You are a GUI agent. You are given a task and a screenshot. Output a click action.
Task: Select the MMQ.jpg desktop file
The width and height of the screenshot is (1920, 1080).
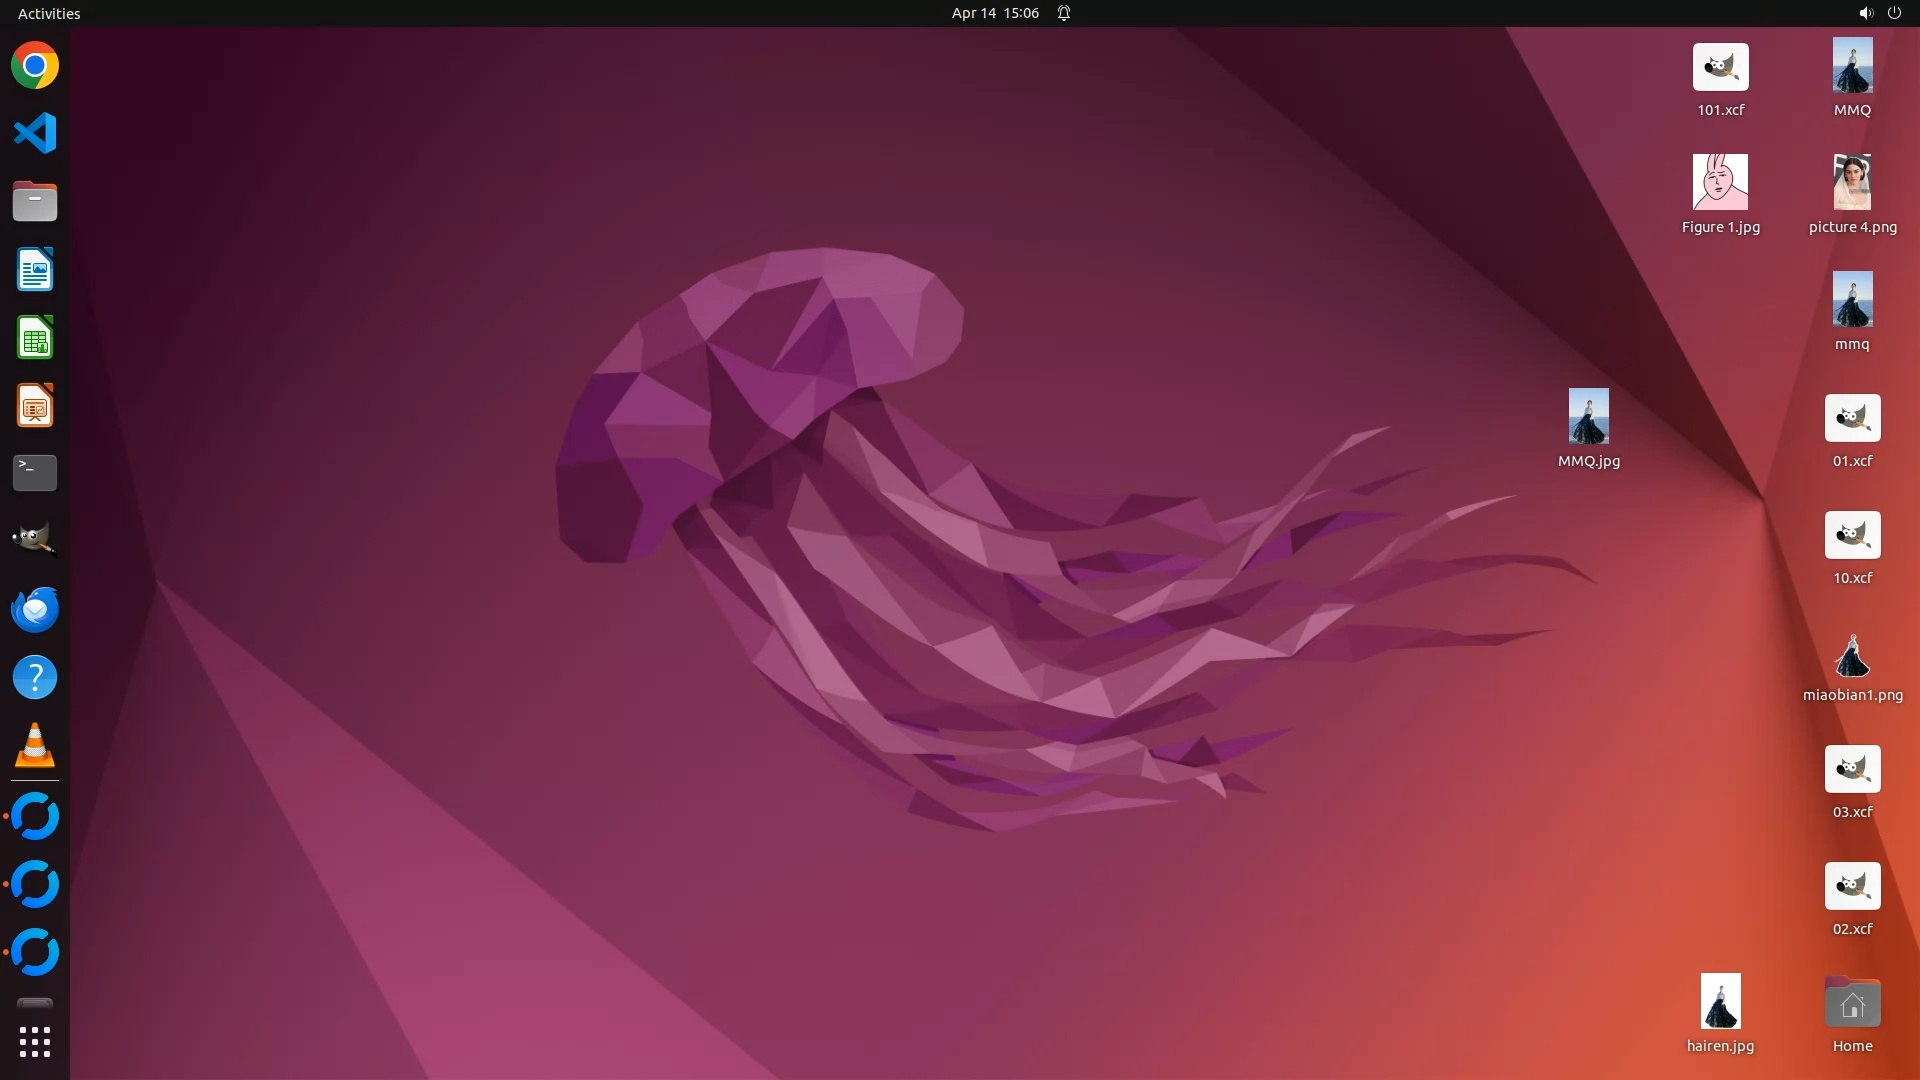click(1588, 417)
